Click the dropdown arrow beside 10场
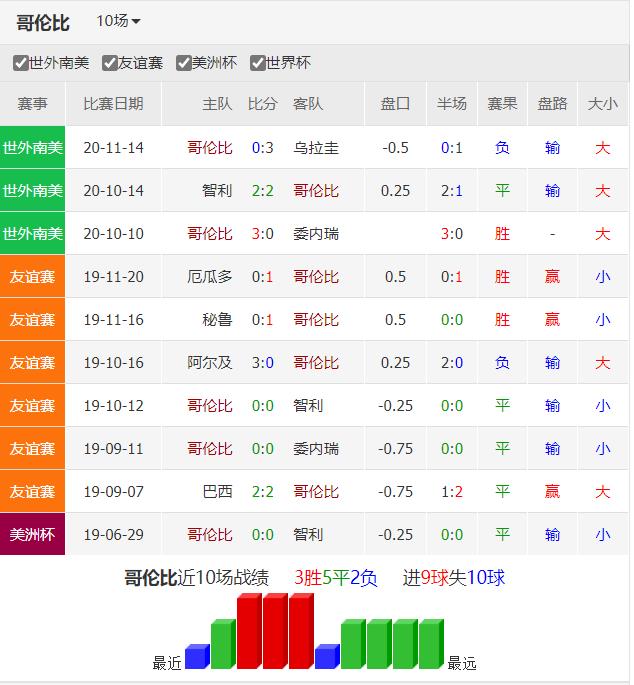Viewport: 634px width, 685px height. pyautogui.click(x=136, y=22)
